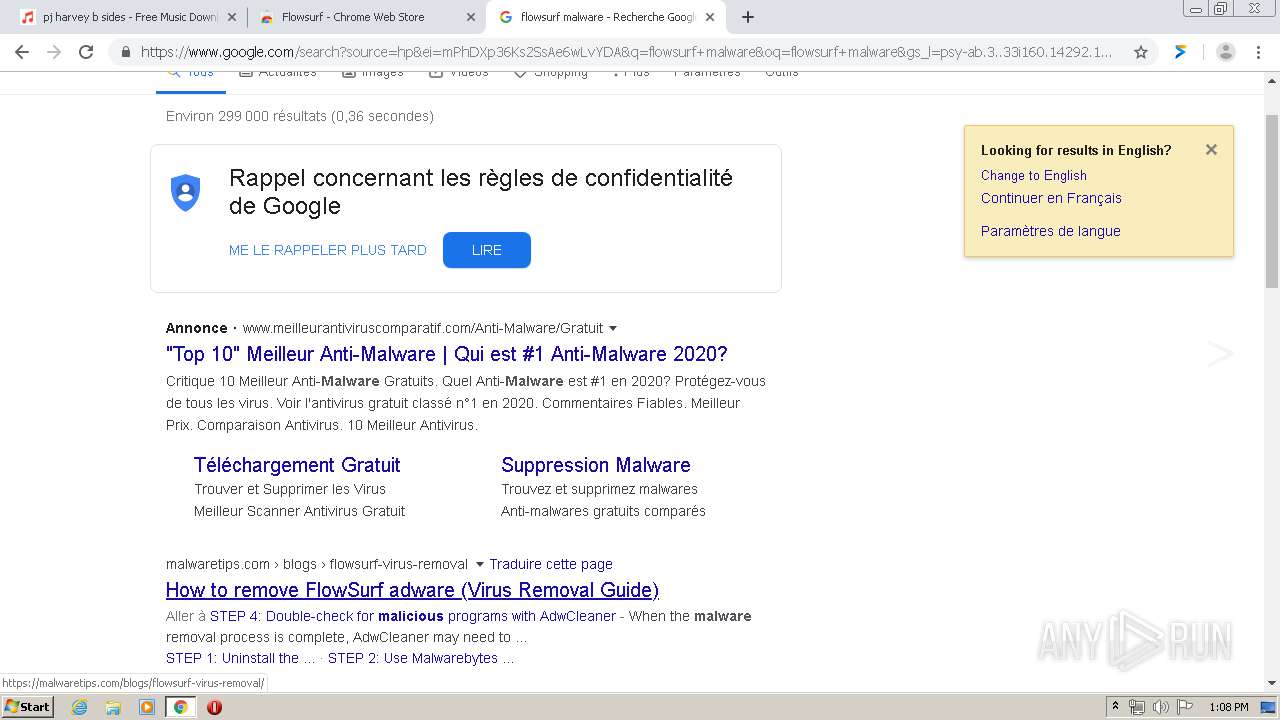Open Paramètres de langue link

tap(1050, 231)
